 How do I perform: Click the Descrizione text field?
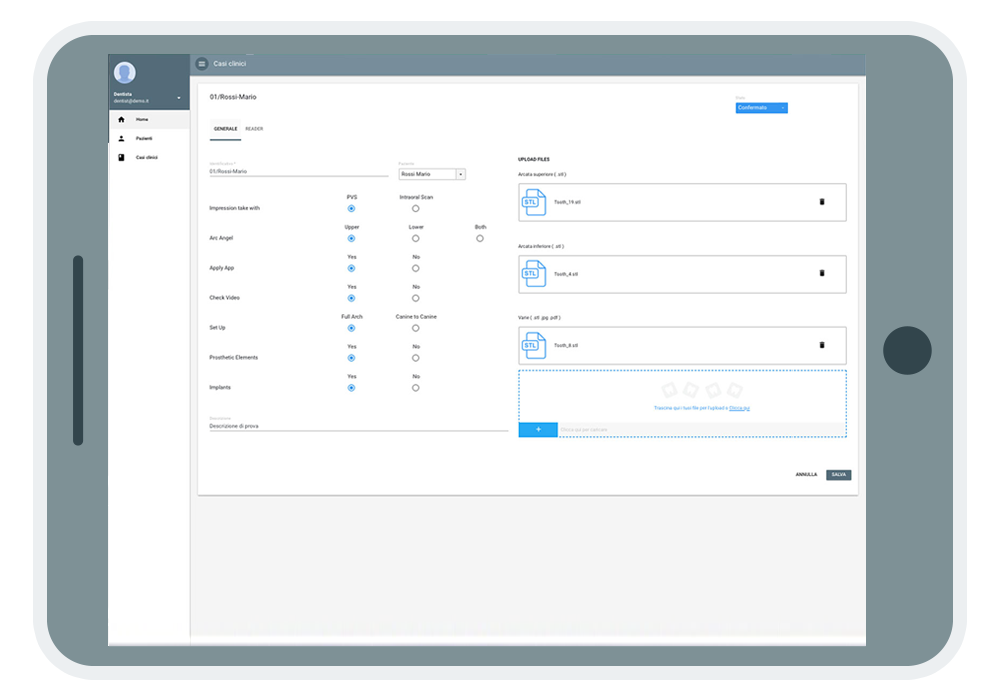[x=358, y=426]
